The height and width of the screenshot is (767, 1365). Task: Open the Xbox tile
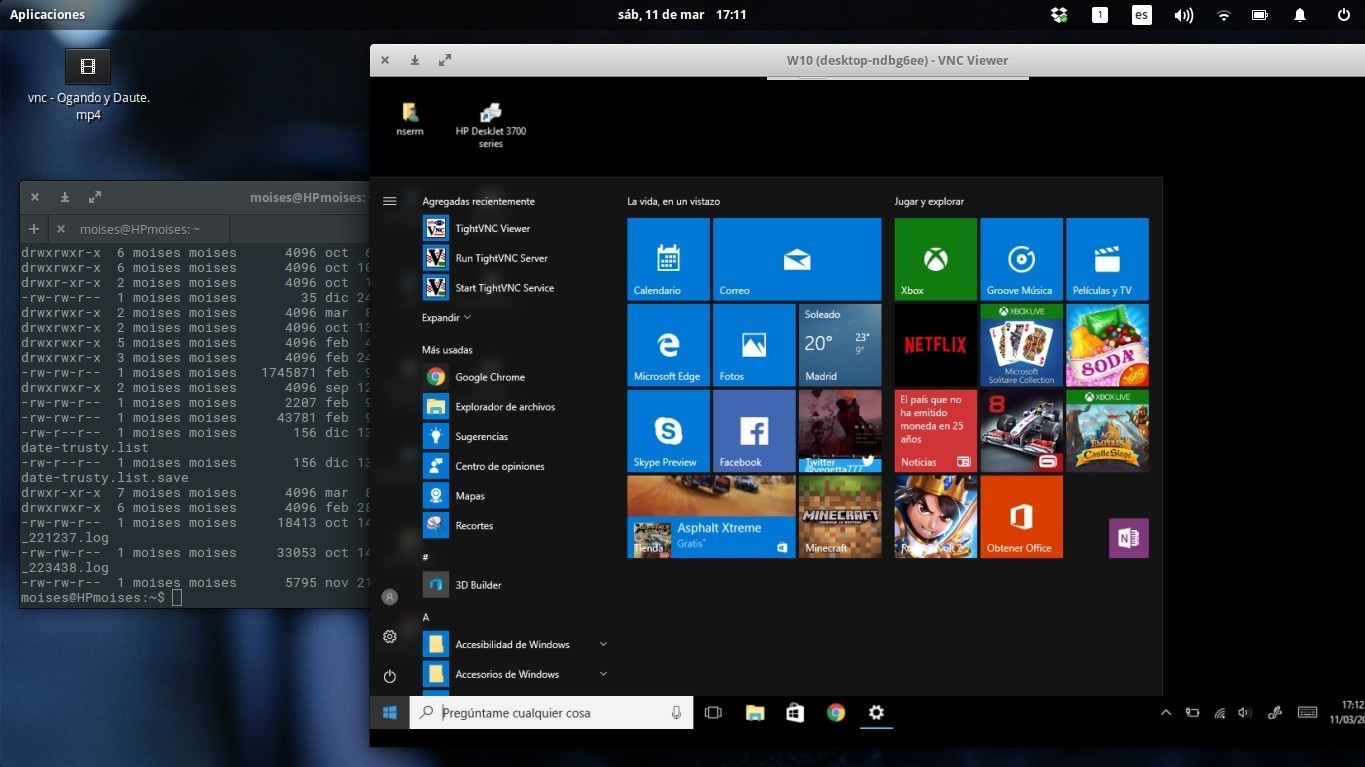point(935,259)
